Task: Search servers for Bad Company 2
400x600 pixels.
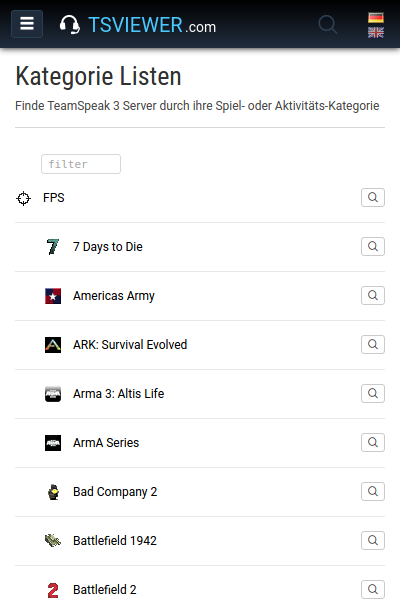Action: (x=373, y=491)
